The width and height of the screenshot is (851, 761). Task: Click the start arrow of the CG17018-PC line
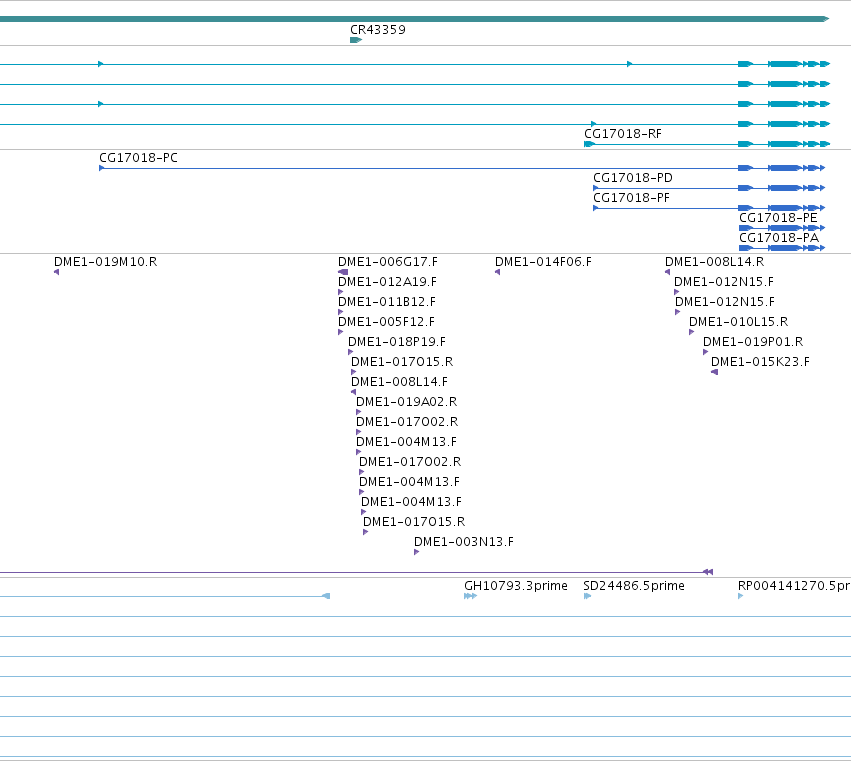(x=101, y=168)
